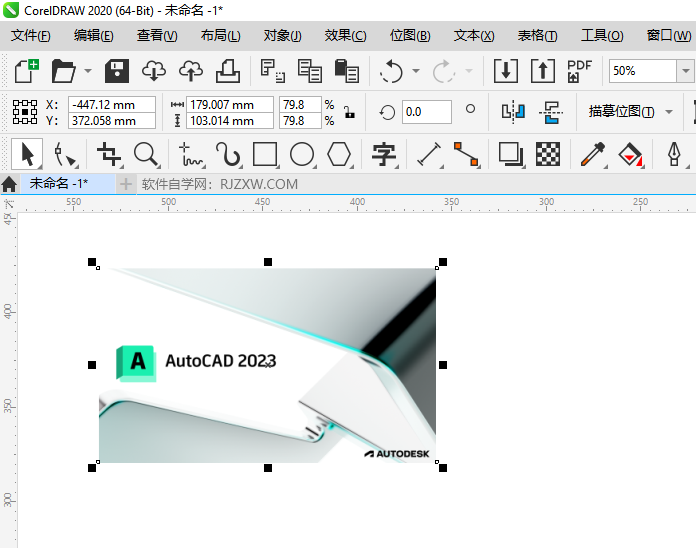Select the Drop Shadow tool

pos(511,154)
